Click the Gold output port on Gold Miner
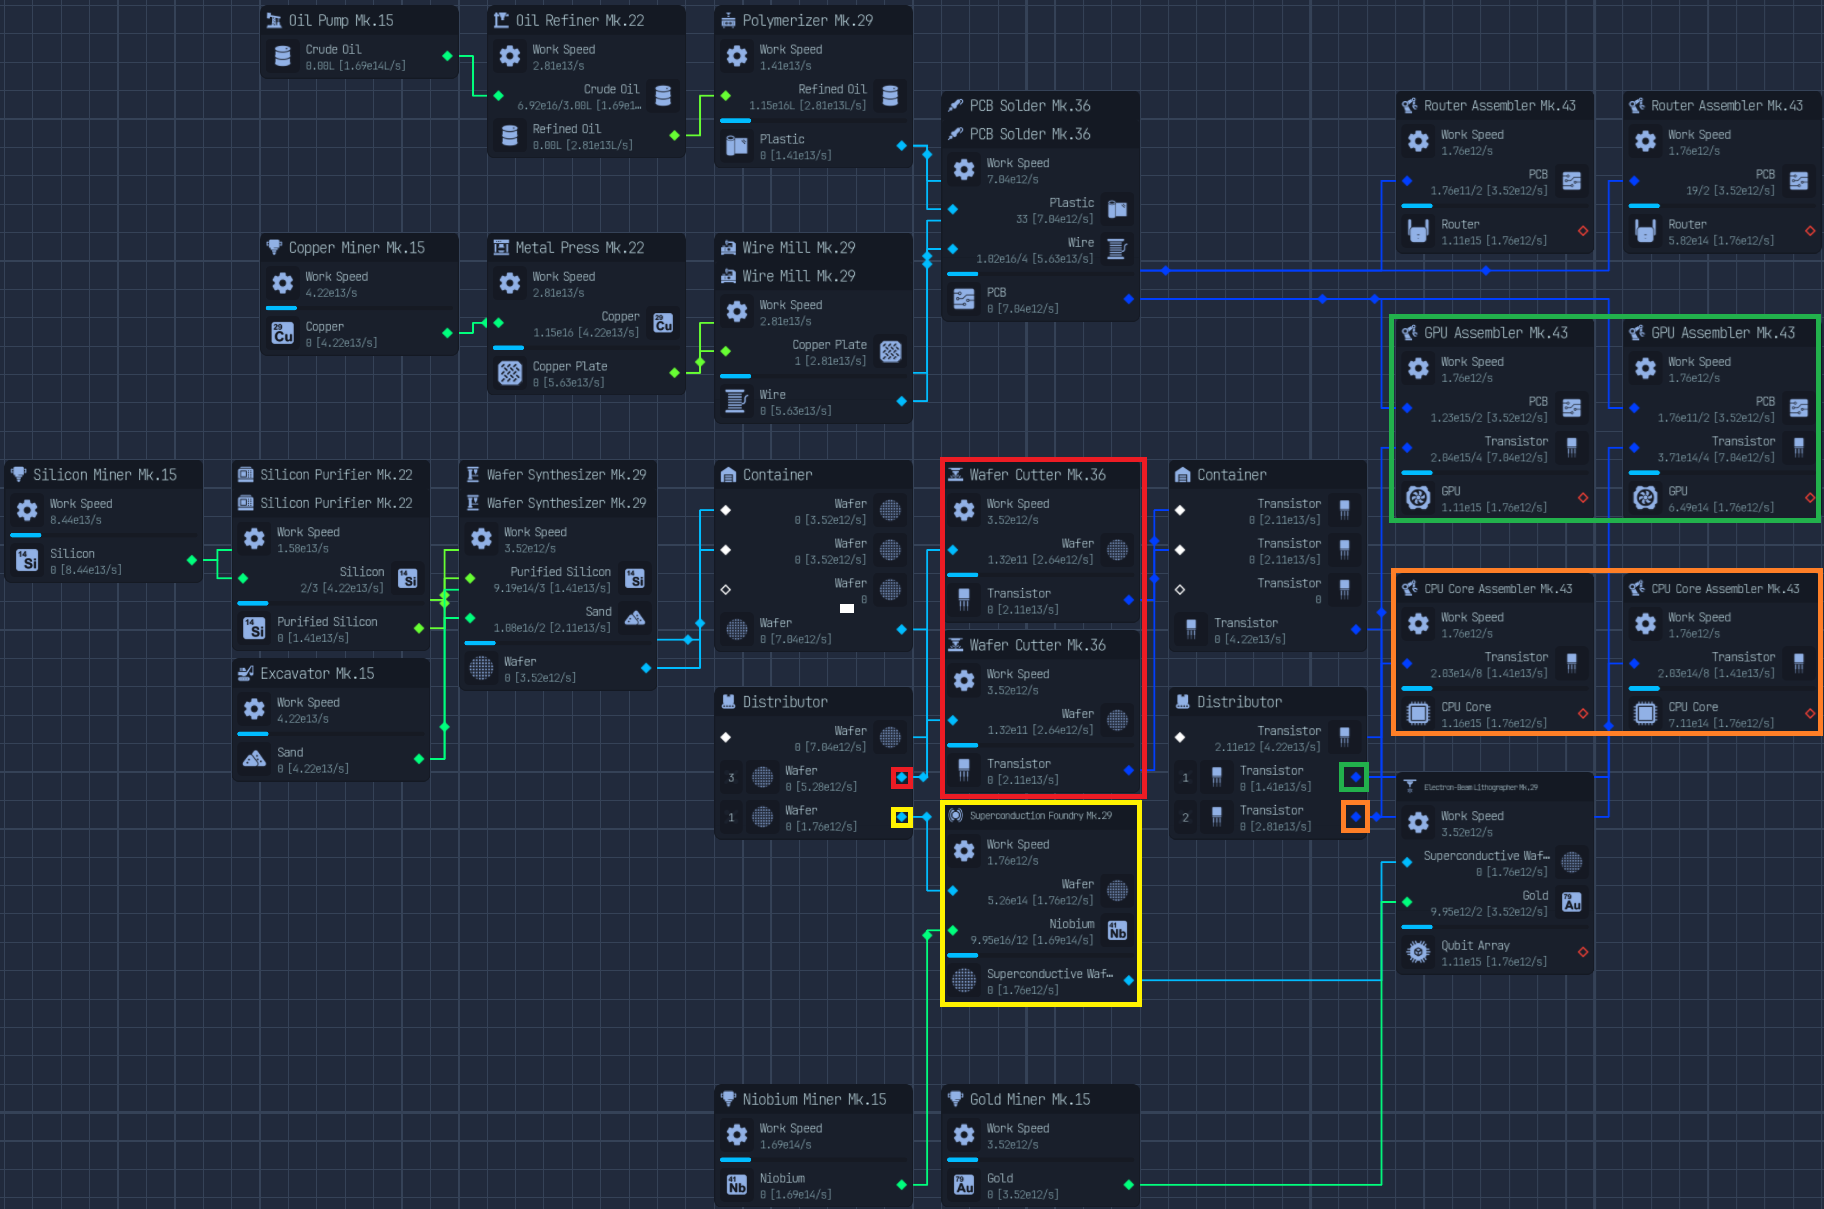The width and height of the screenshot is (1824, 1209). point(1128,1185)
